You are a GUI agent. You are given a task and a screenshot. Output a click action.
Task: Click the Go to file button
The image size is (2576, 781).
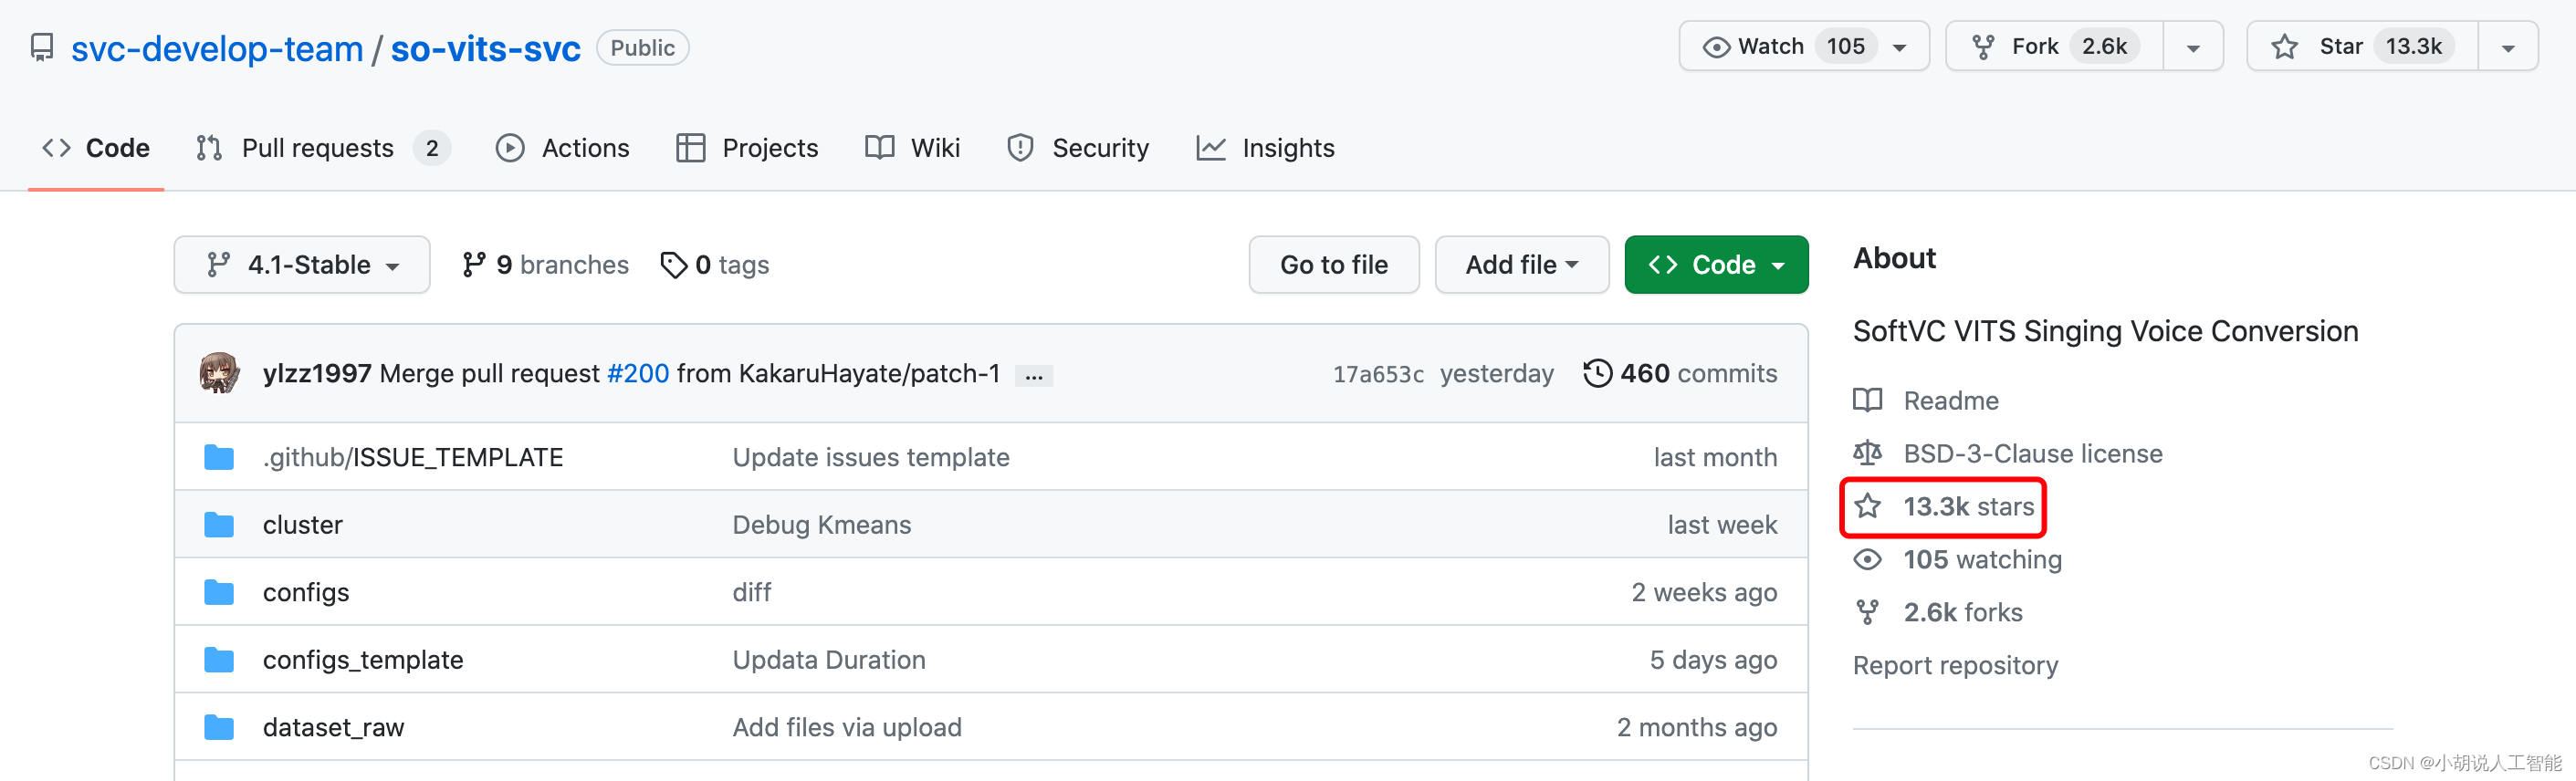coord(1334,265)
